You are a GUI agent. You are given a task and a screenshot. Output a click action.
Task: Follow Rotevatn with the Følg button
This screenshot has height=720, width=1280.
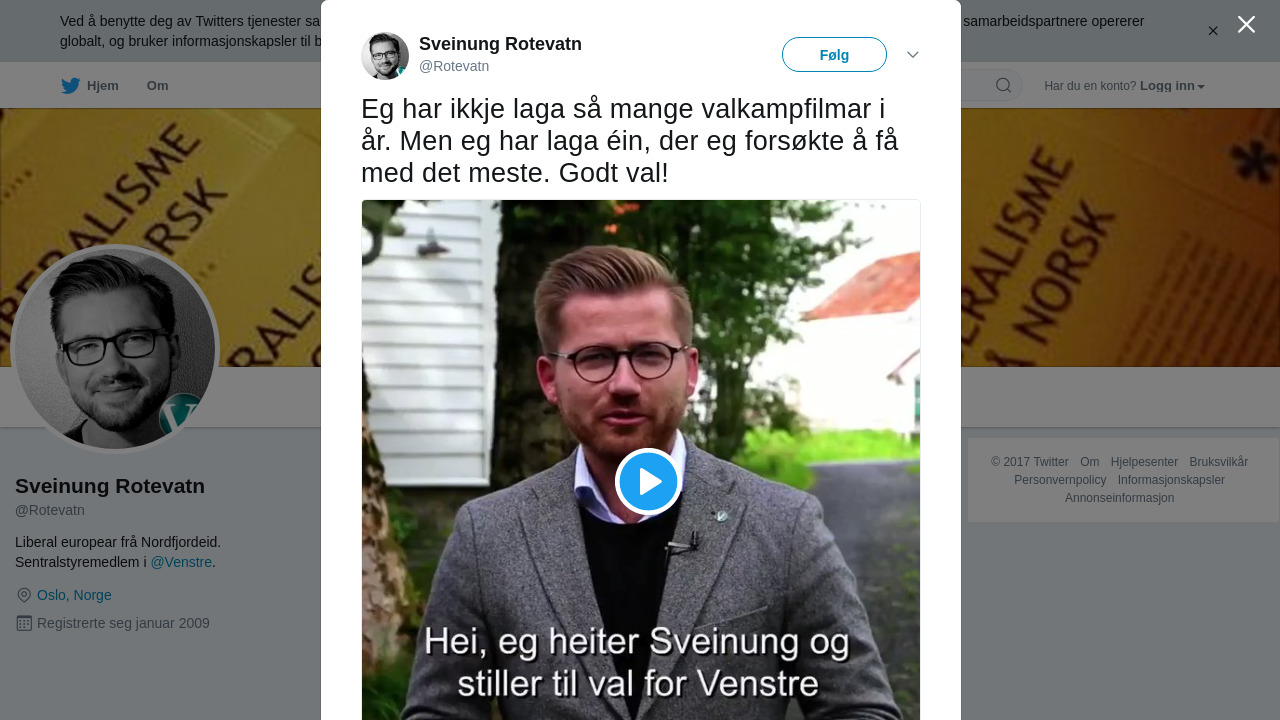(834, 55)
